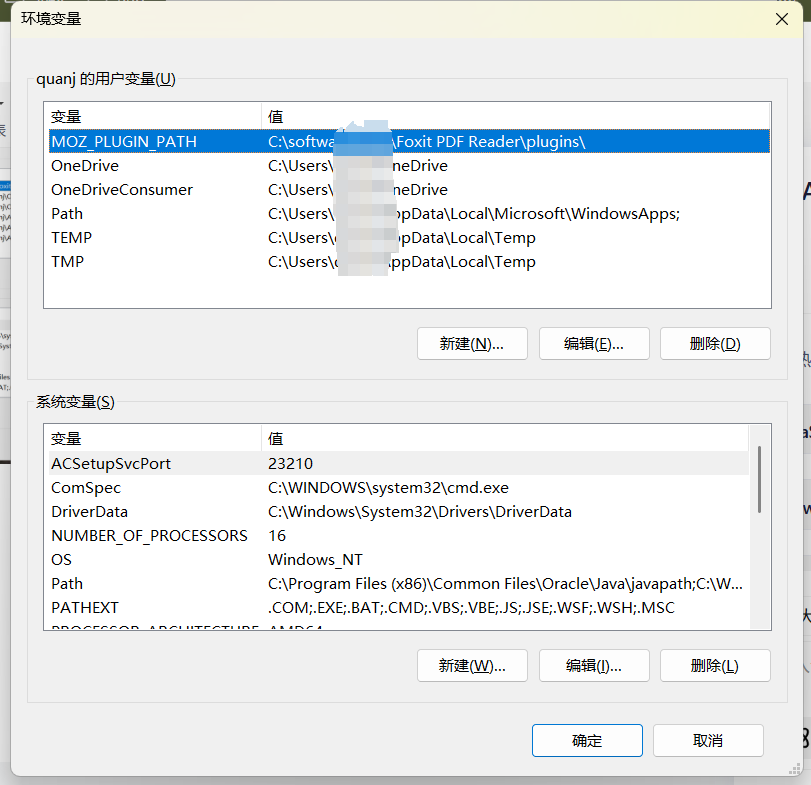Select the ACSetupSvcPort system variable
The image size is (811, 785).
150,463
